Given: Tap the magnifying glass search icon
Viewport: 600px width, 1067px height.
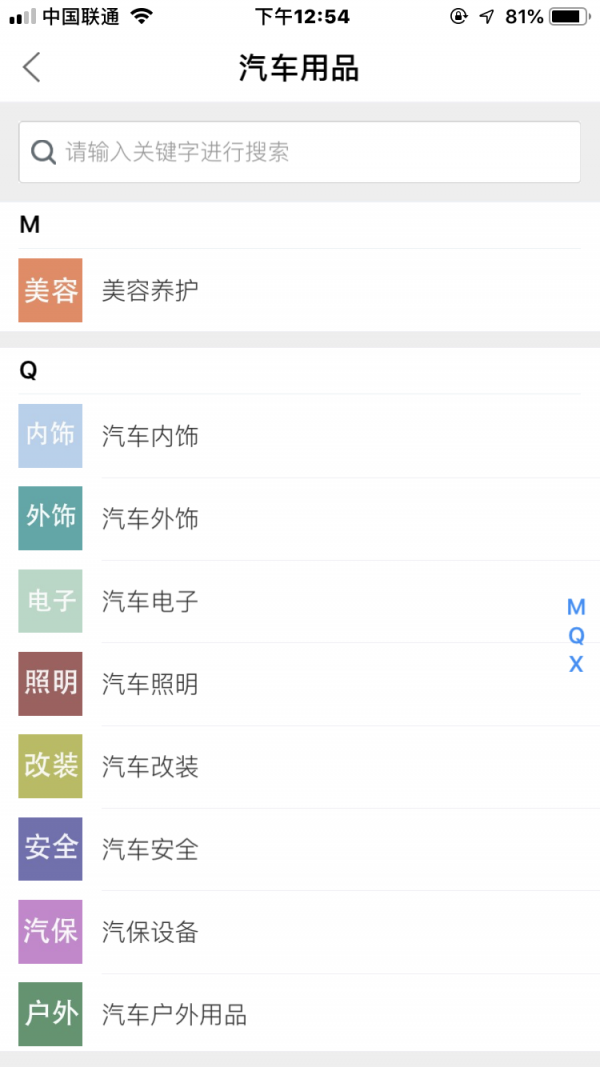Looking at the screenshot, I should click(x=42, y=151).
